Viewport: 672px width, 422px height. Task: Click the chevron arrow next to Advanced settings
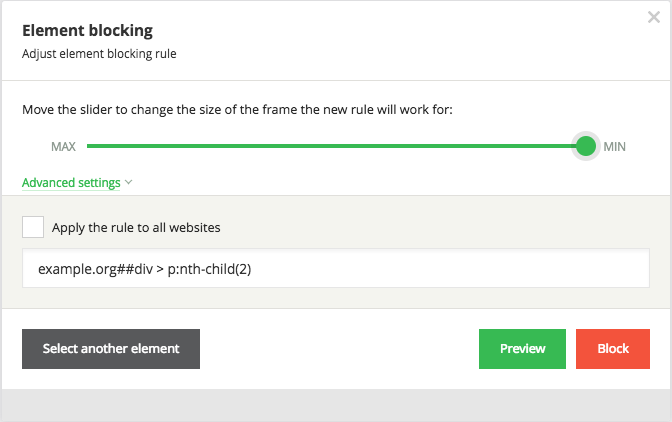(x=130, y=183)
